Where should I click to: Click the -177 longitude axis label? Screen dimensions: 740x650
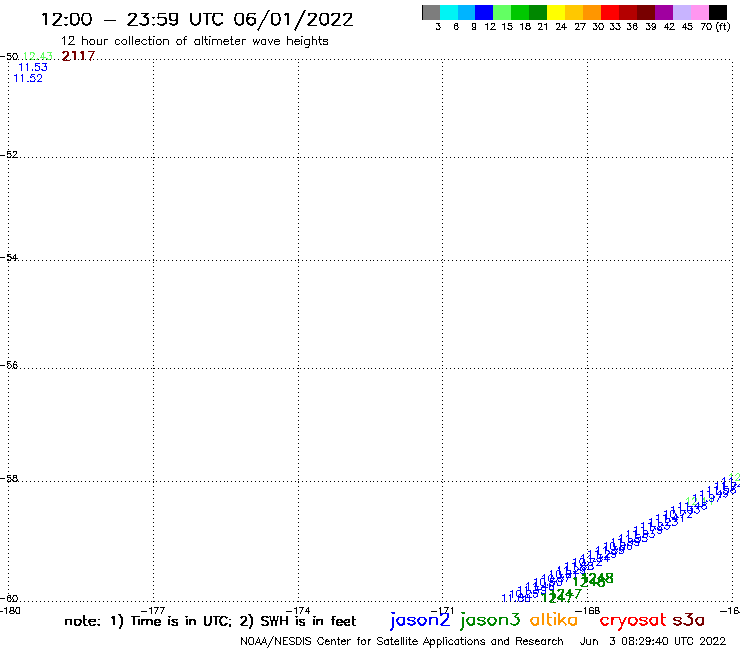click(153, 610)
